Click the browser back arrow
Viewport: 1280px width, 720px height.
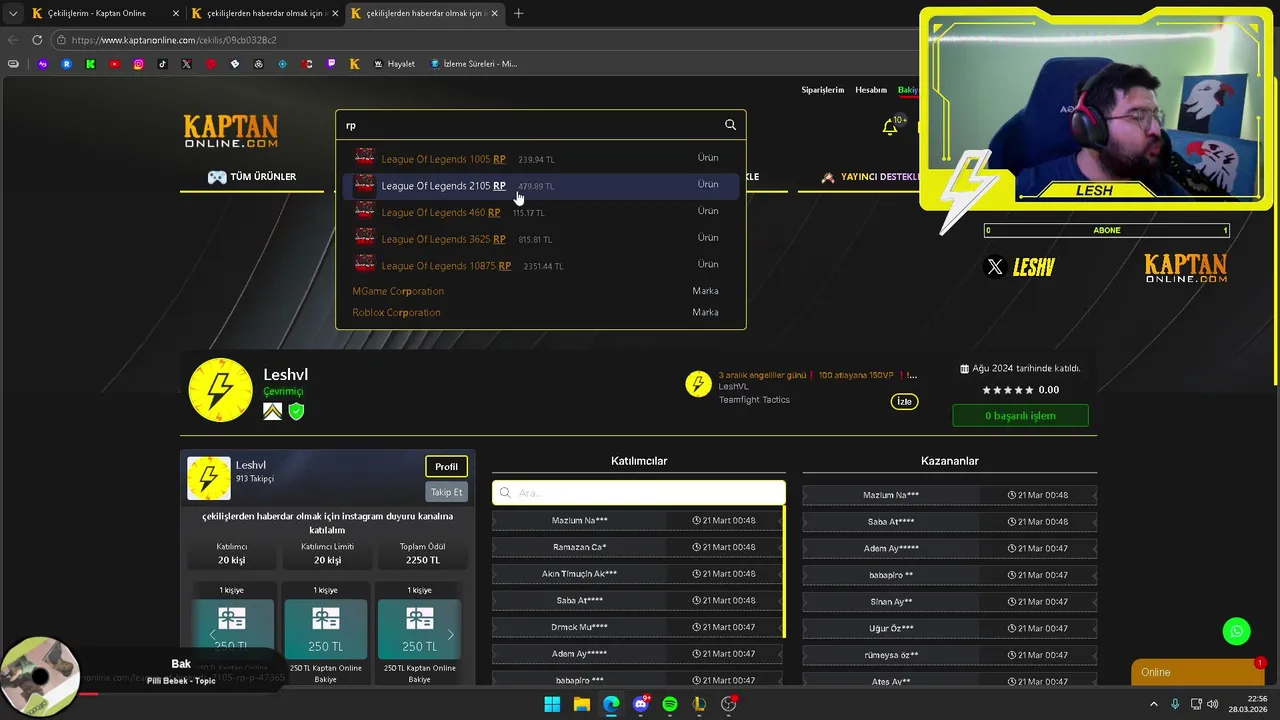click(13, 40)
